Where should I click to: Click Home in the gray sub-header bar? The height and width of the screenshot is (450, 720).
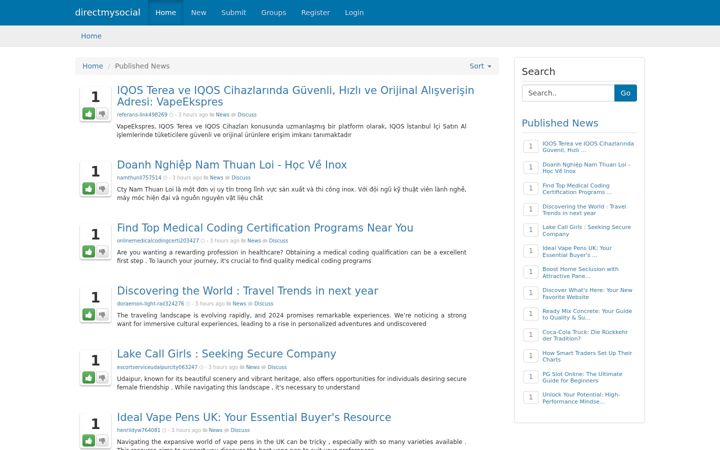[x=91, y=36]
